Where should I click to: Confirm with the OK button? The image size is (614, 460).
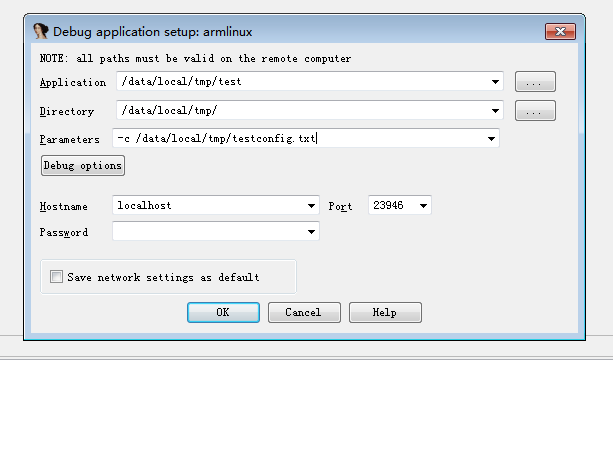pyautogui.click(x=223, y=312)
